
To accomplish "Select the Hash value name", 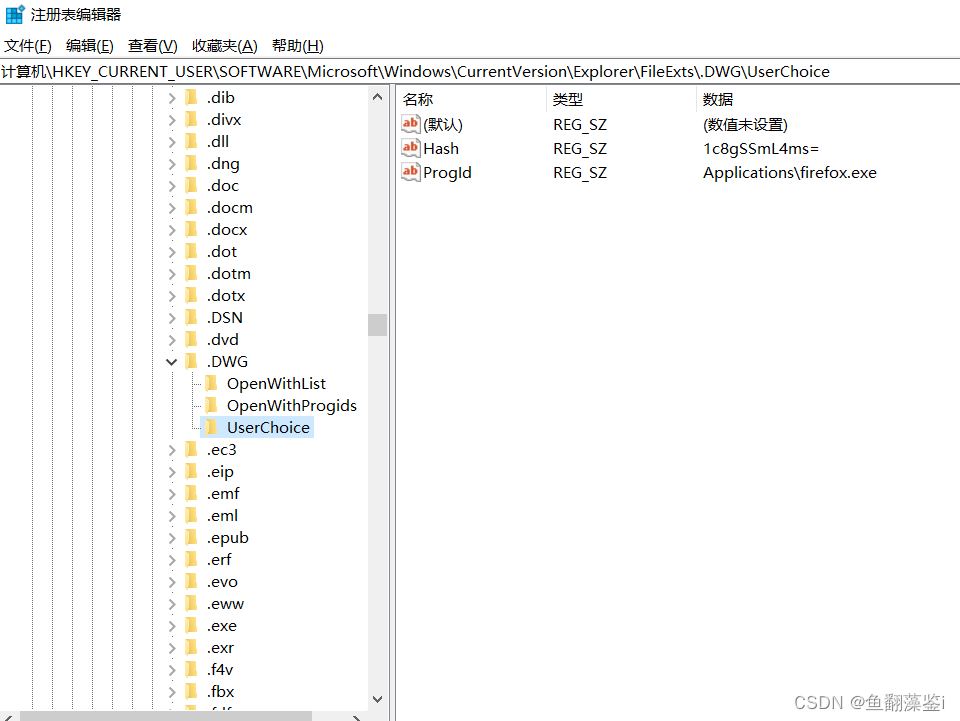I will point(441,149).
